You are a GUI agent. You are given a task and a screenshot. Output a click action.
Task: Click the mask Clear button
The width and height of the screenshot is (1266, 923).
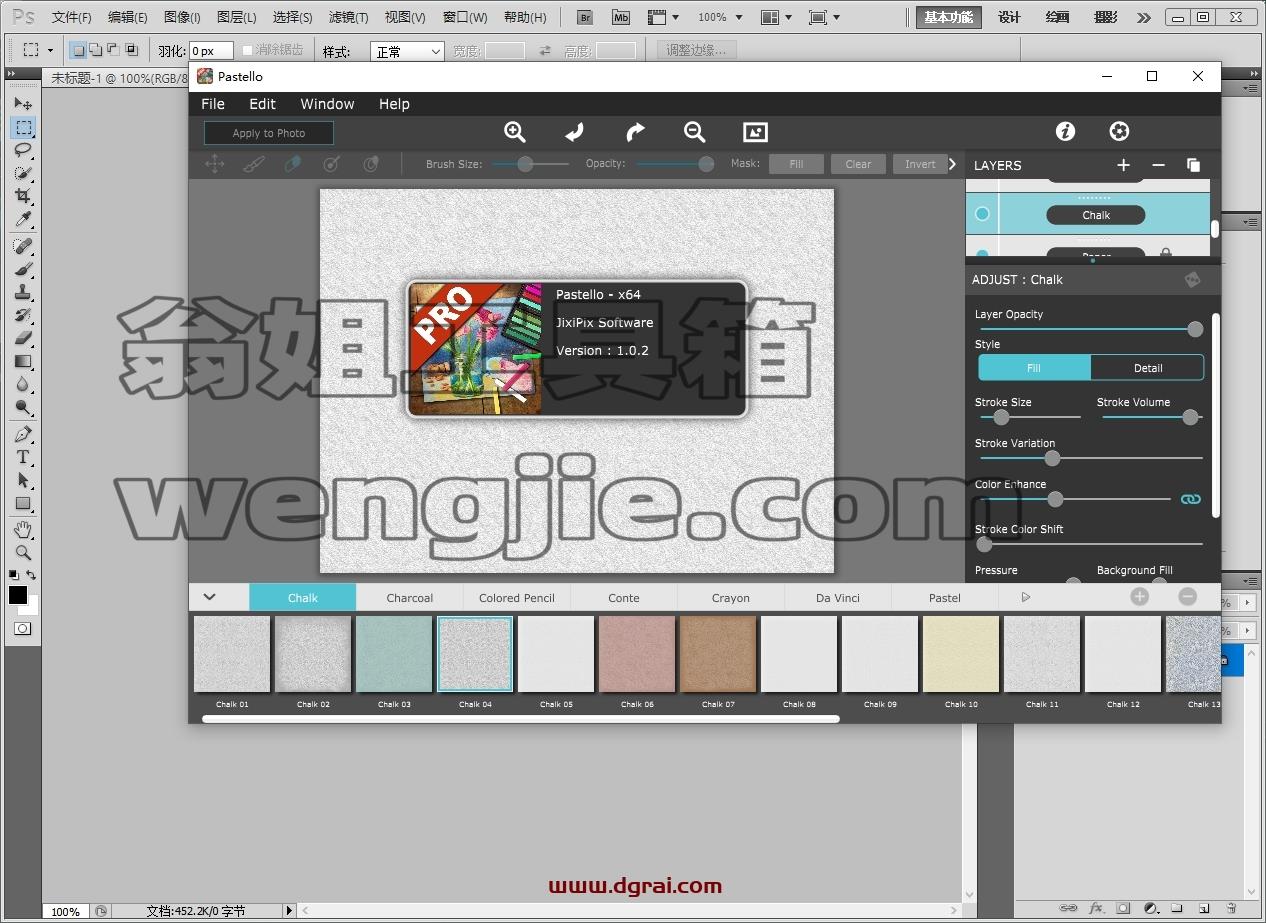point(858,164)
